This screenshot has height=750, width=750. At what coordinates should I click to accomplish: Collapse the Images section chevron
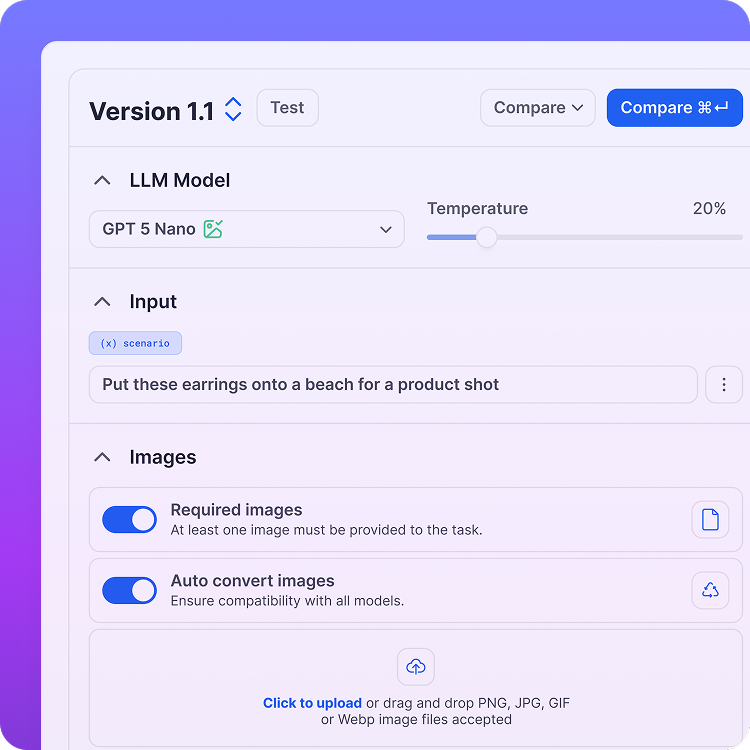(x=102, y=457)
